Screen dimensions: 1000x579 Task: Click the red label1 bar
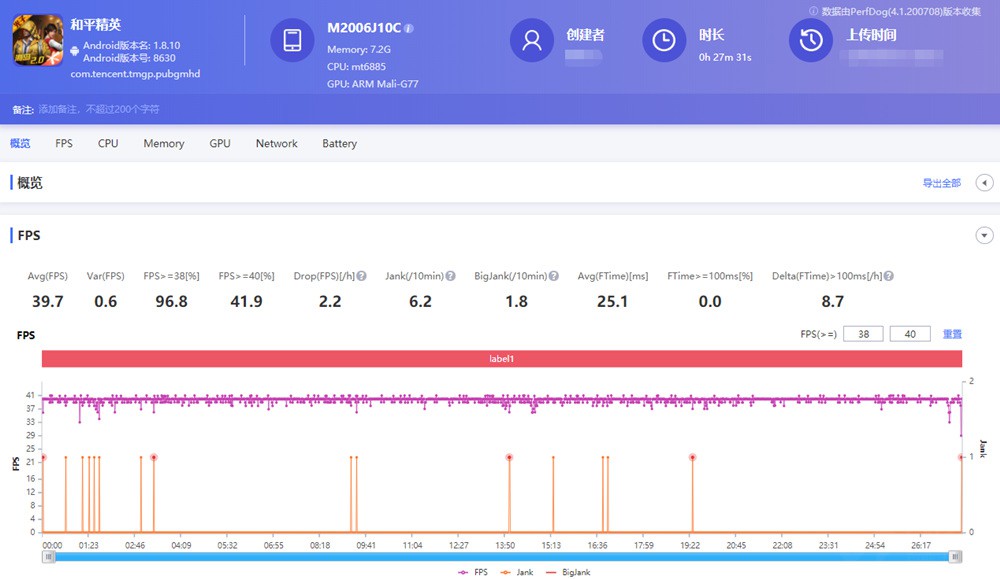(502, 359)
